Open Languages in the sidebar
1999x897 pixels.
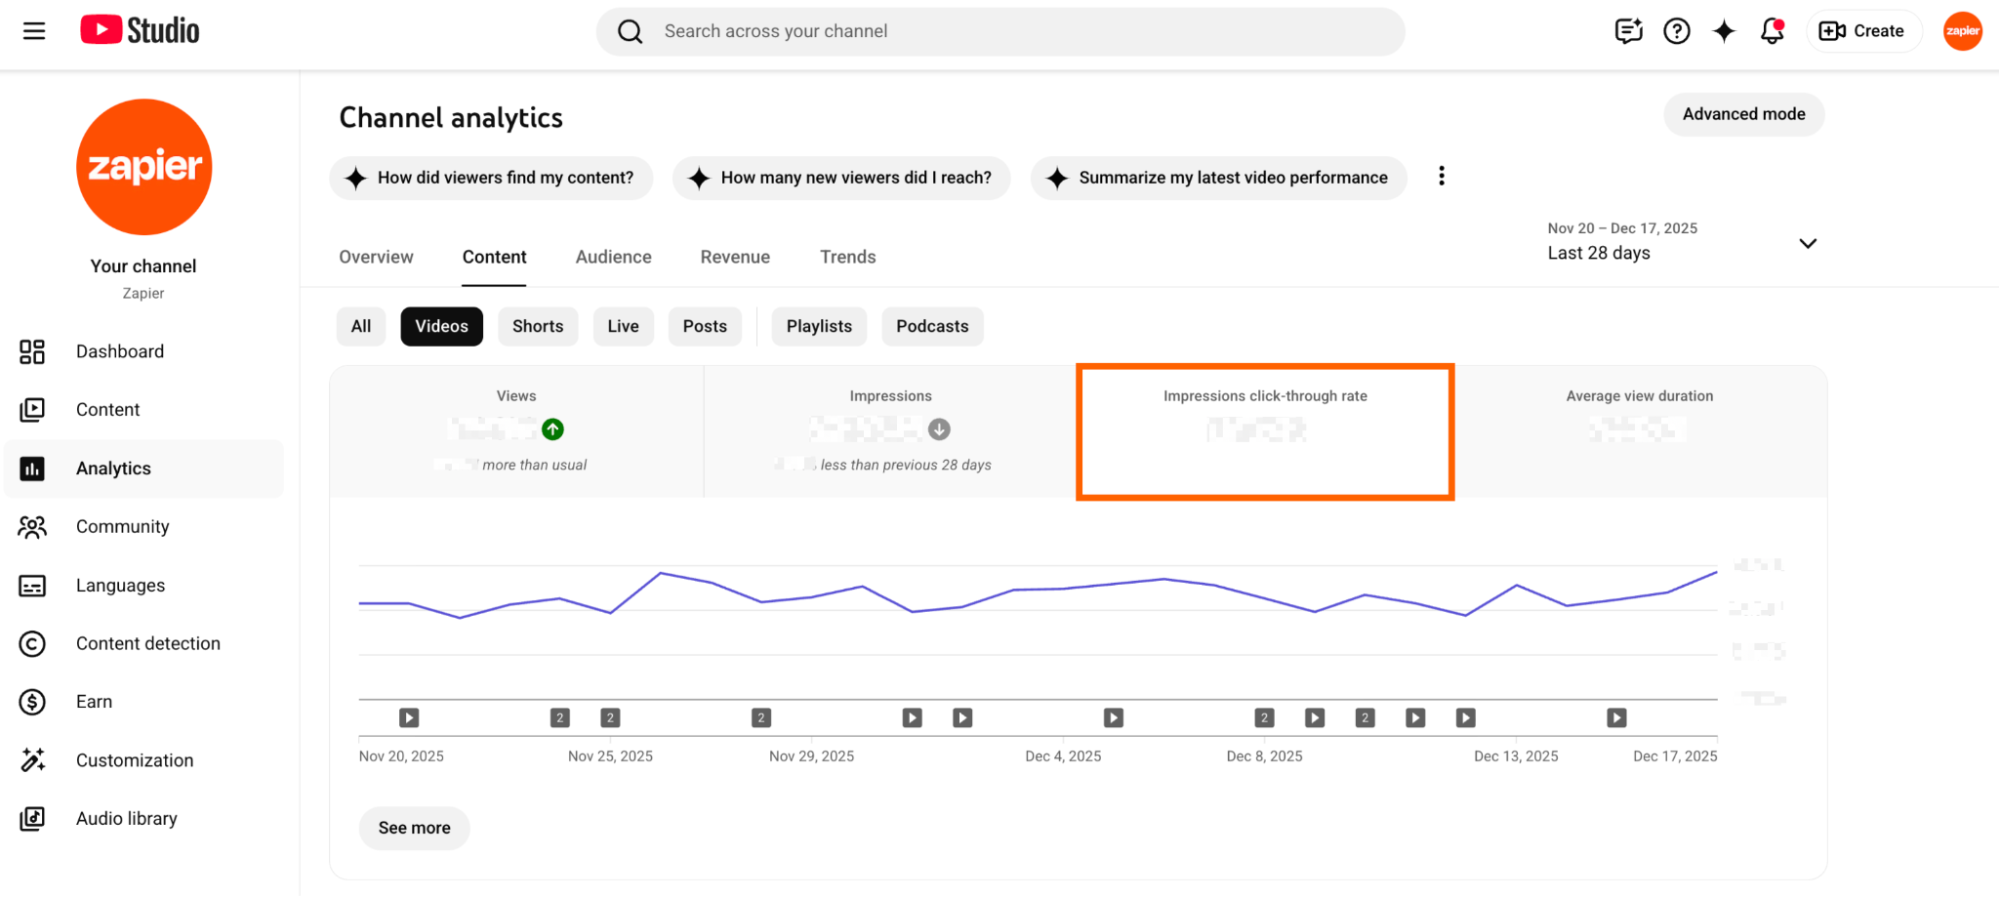click(x=144, y=585)
